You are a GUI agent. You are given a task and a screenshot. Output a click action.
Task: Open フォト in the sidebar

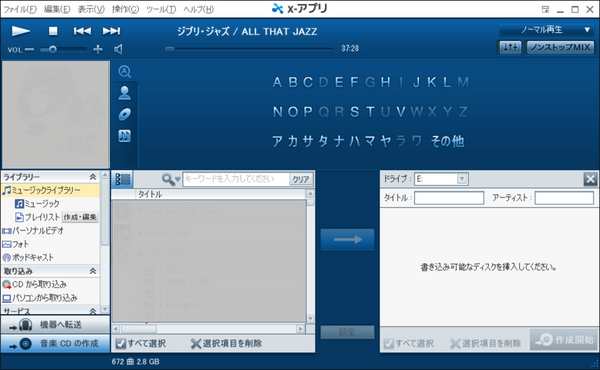click(16, 244)
